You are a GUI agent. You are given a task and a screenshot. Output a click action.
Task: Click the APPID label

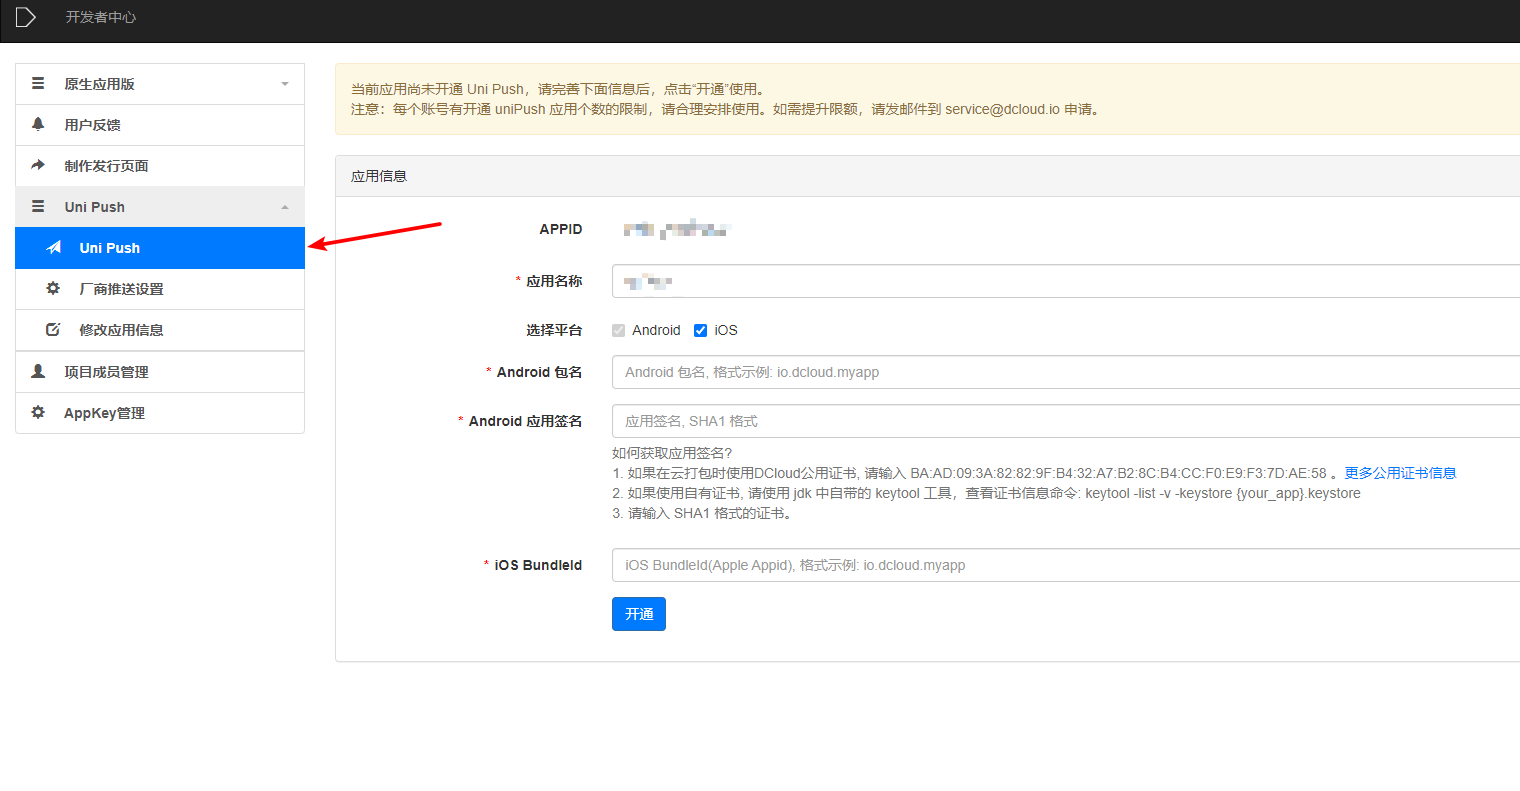point(561,229)
